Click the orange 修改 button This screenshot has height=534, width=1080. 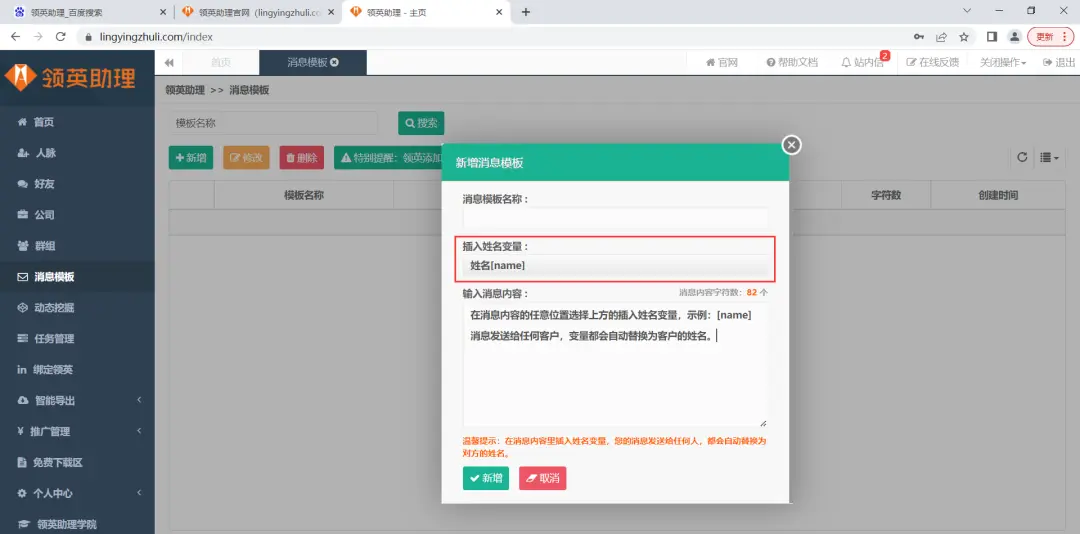click(246, 158)
